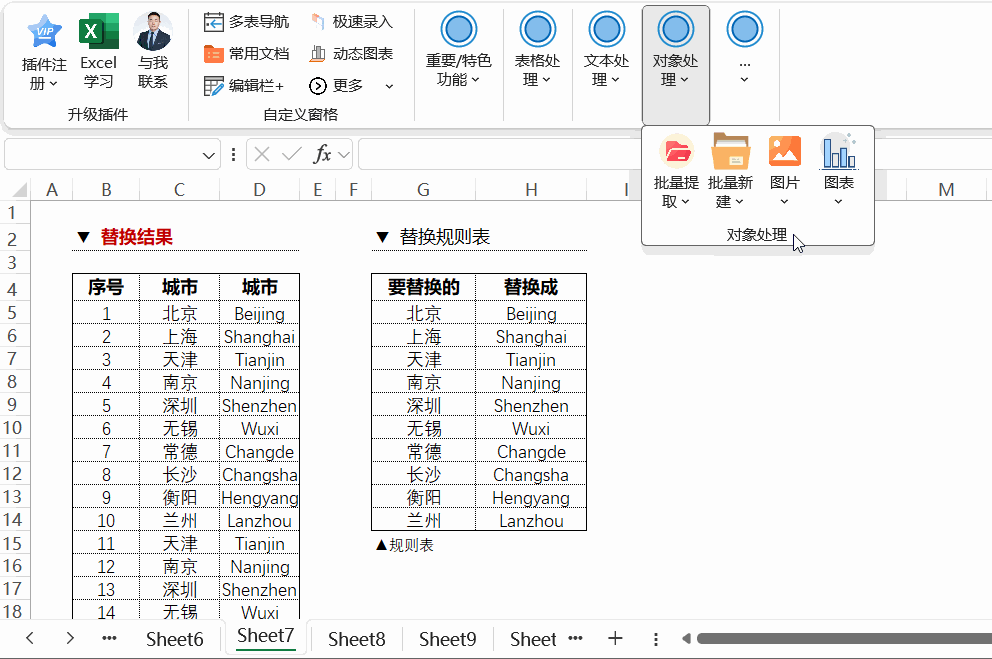This screenshot has width=992, height=659.
Task: Show hidden sheets before Sheet6
Action: (109, 638)
